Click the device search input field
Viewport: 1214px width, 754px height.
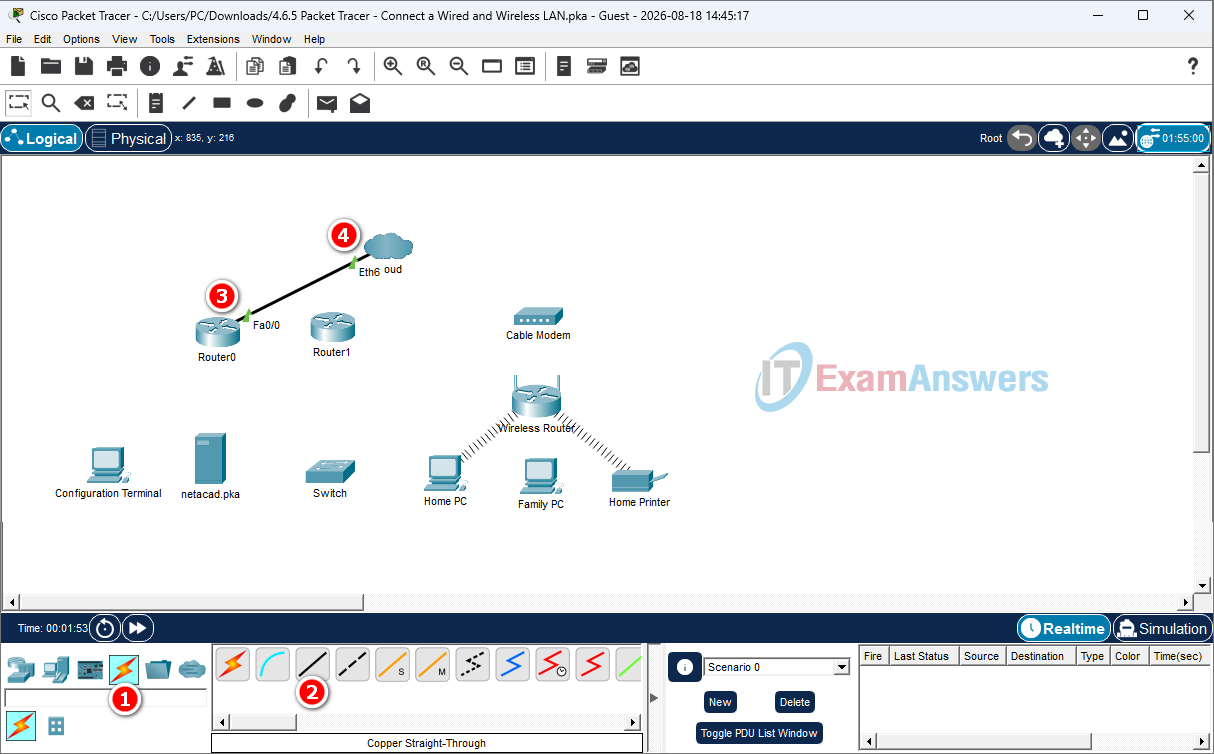(x=105, y=697)
